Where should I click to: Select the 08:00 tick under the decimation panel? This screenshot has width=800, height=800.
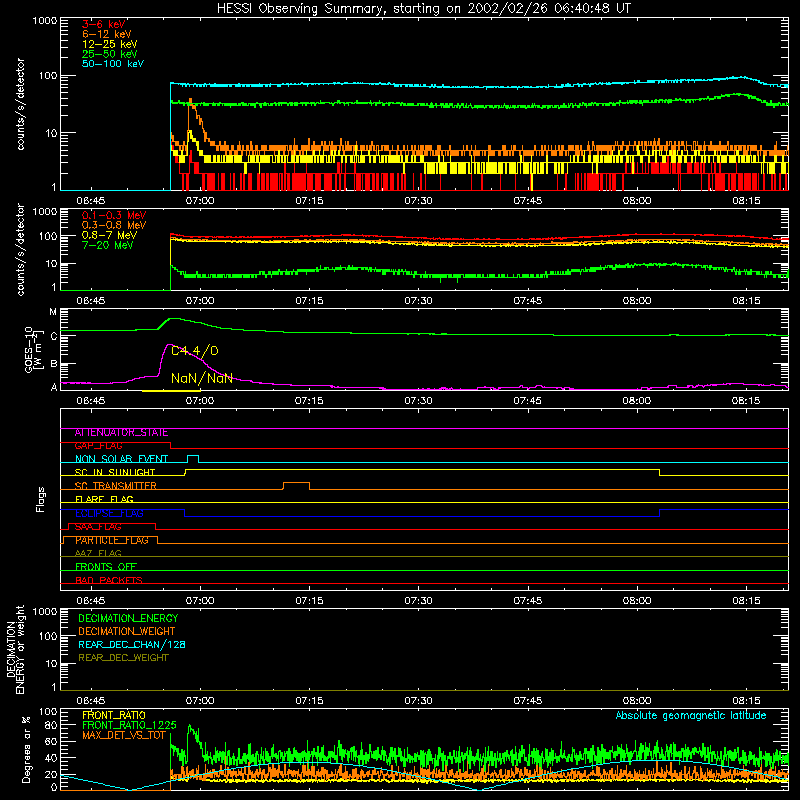[637, 701]
